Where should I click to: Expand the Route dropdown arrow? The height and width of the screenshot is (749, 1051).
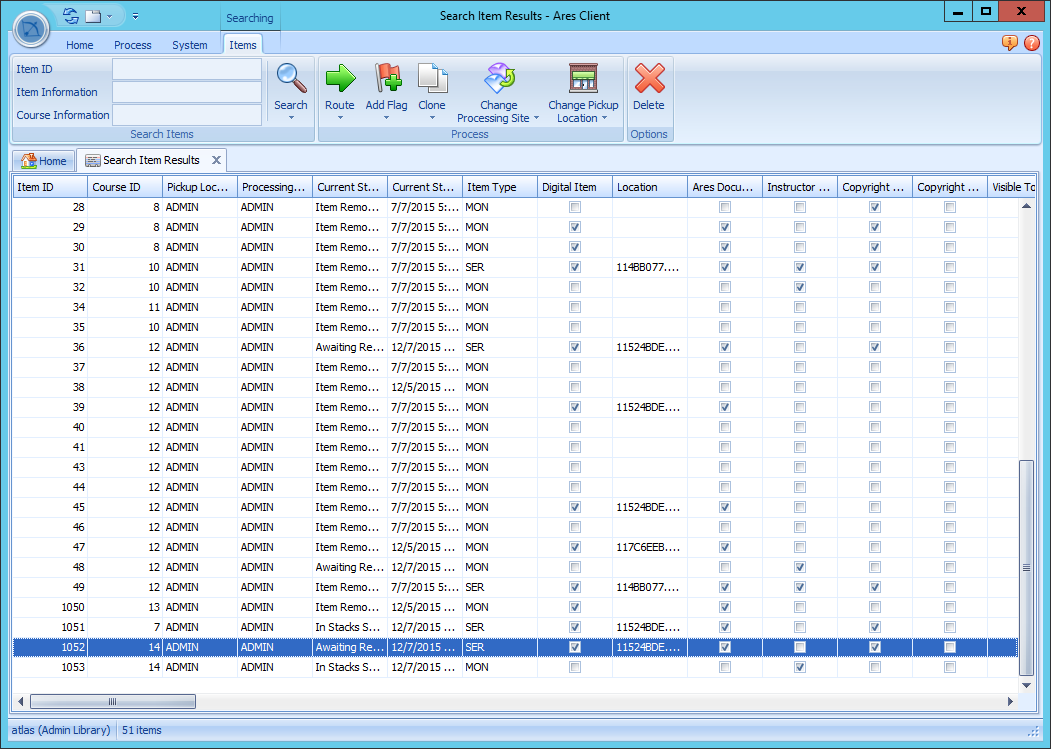339,118
